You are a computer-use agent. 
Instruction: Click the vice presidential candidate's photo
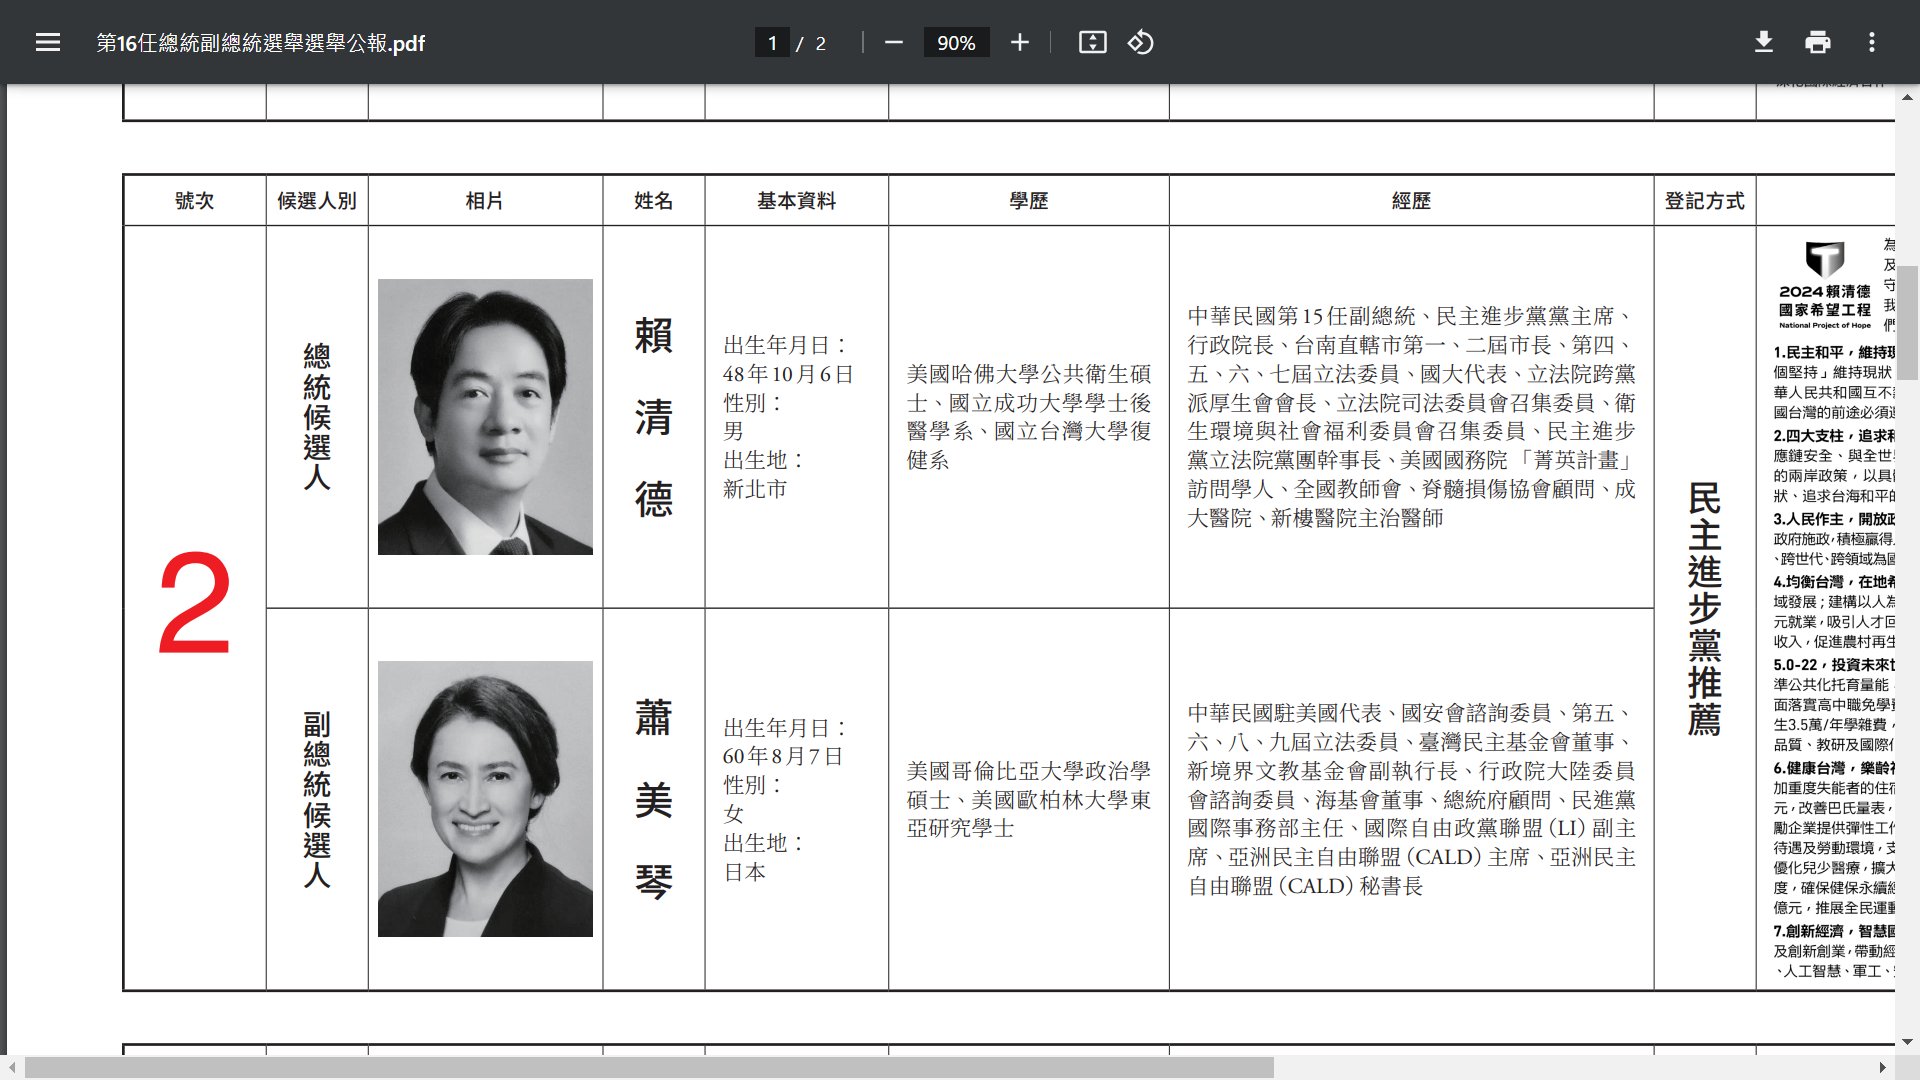pos(485,799)
